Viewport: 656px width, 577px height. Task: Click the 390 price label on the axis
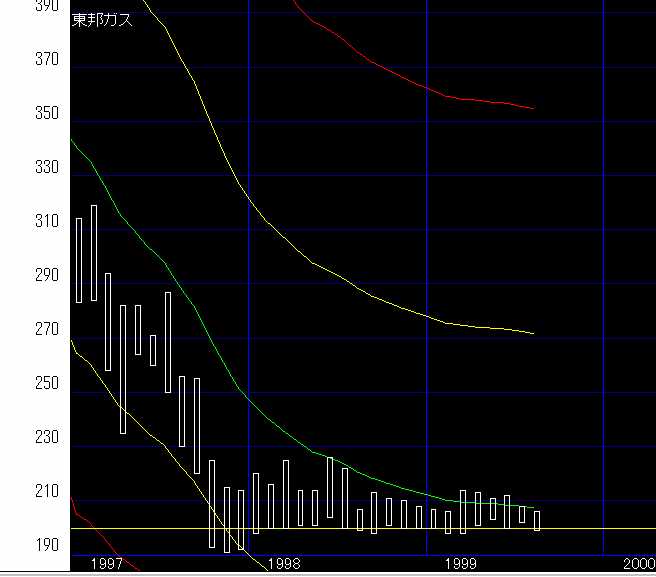point(46,6)
